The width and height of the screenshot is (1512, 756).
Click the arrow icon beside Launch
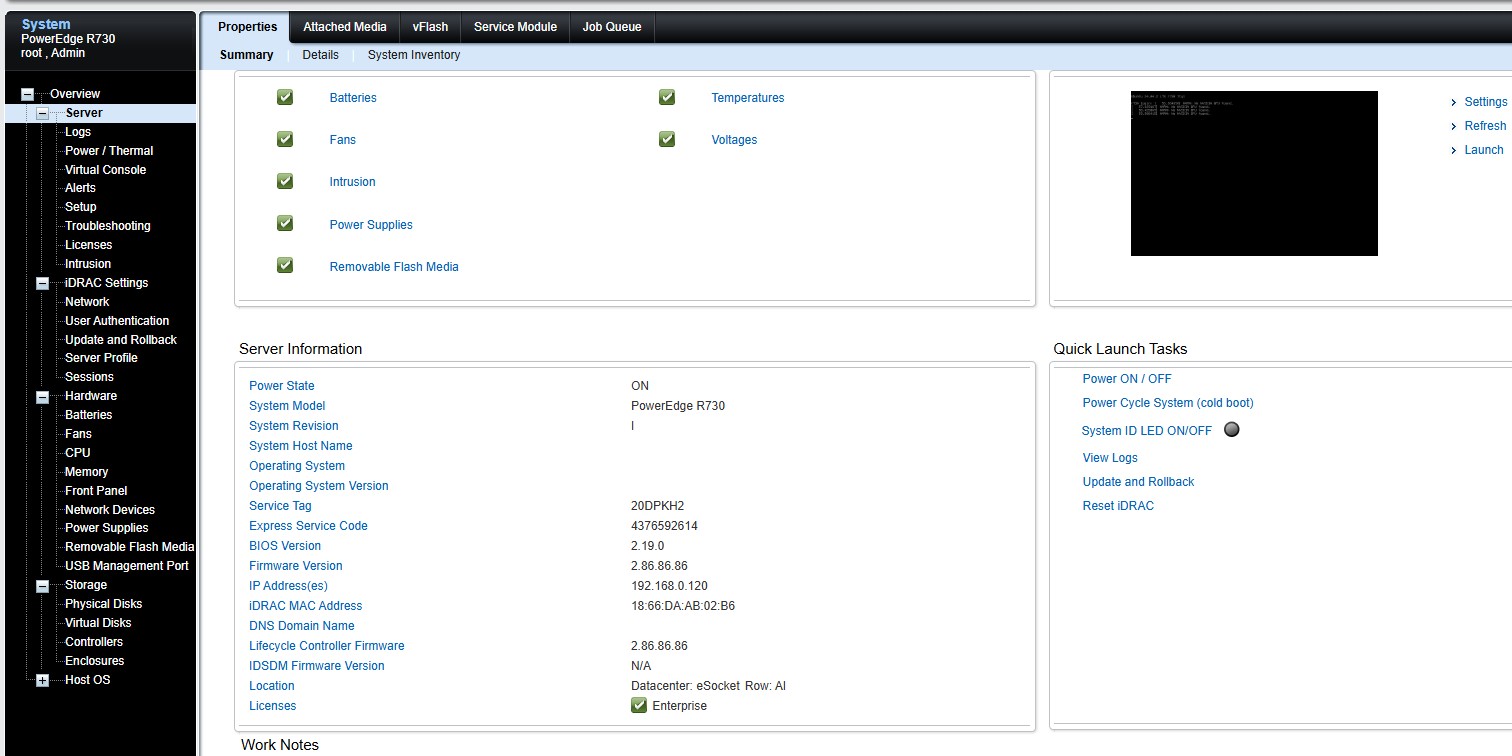coord(1454,150)
